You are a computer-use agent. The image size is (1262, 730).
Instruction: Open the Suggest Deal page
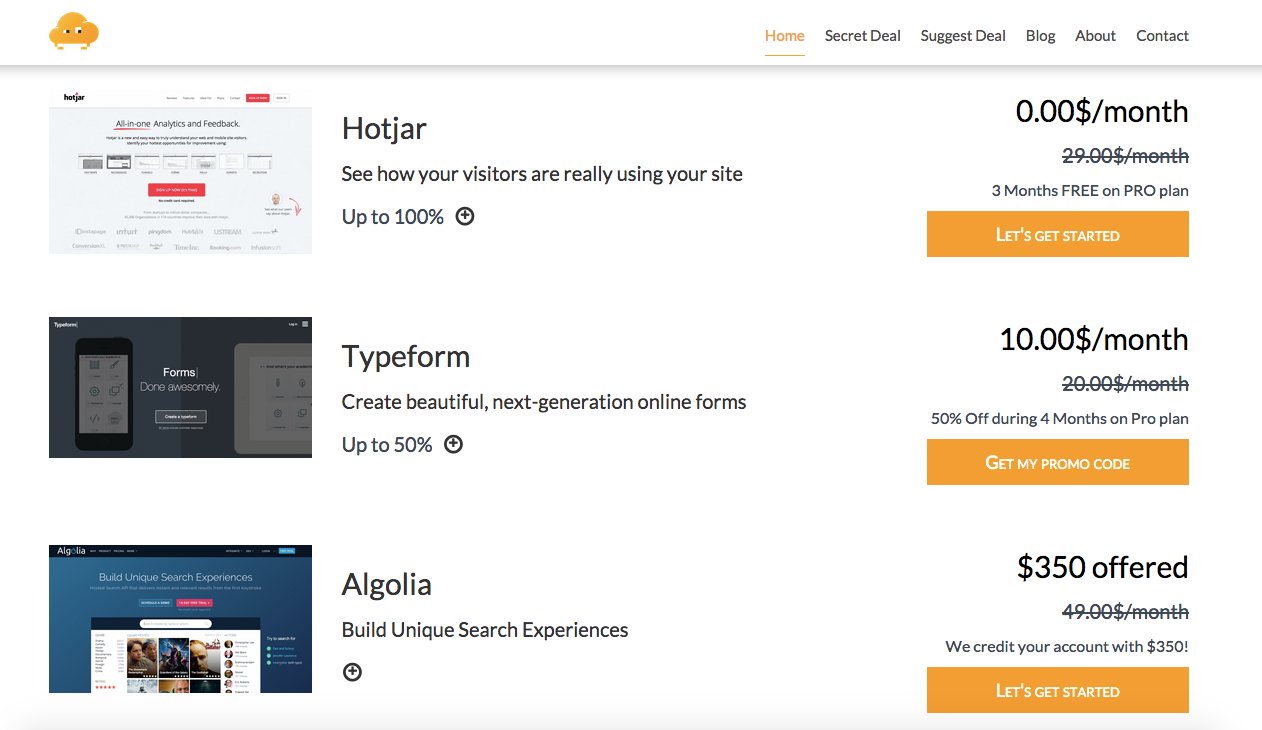(963, 36)
